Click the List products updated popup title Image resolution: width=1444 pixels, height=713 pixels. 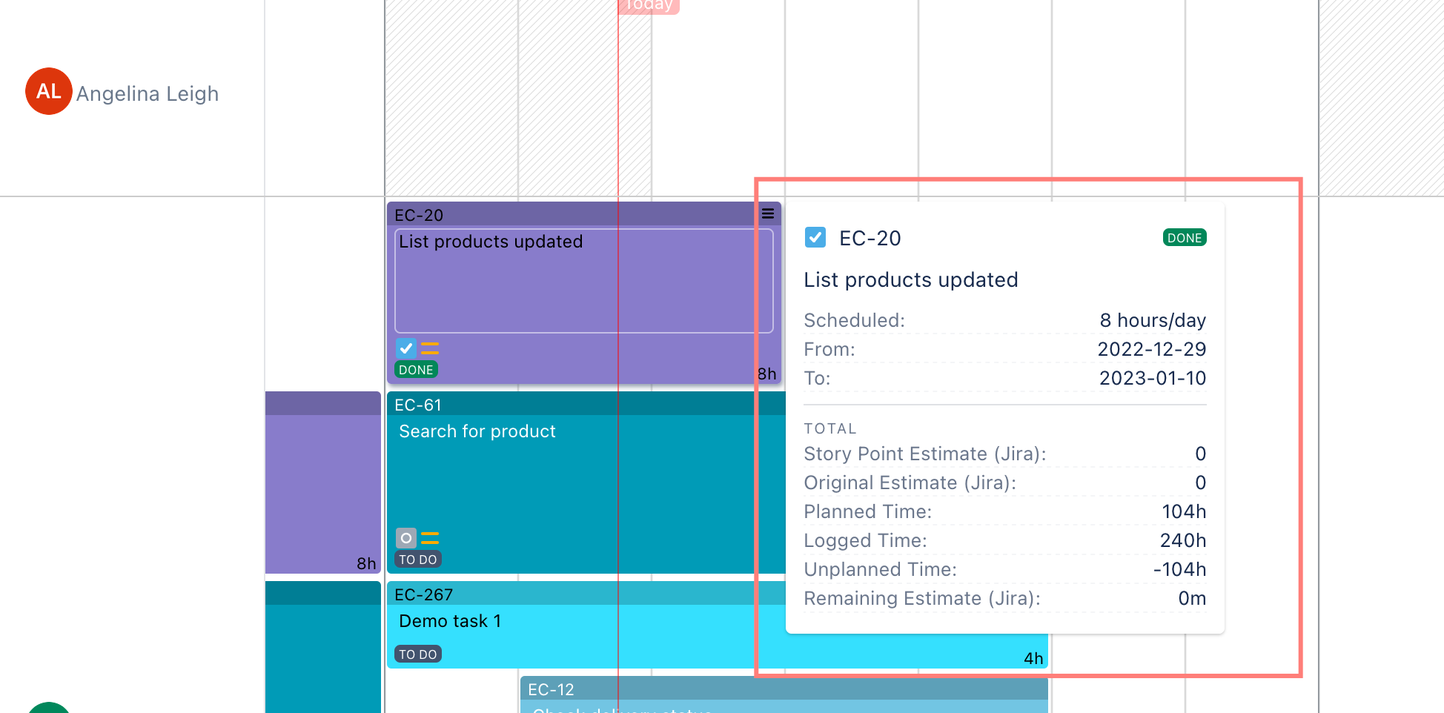point(911,280)
